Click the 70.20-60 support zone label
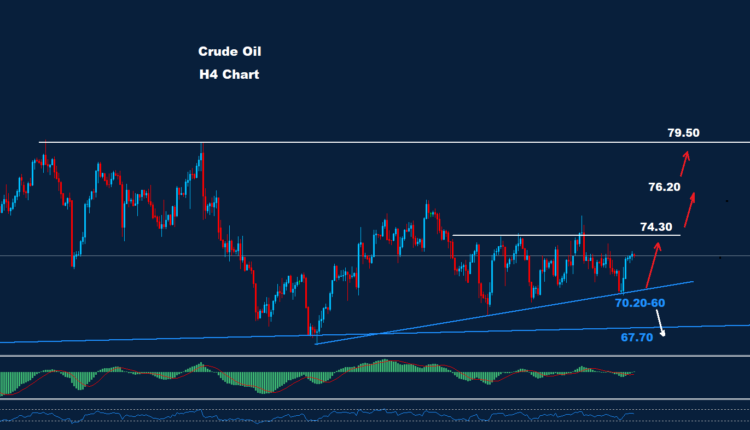This screenshot has height=430, width=750. pos(640,303)
